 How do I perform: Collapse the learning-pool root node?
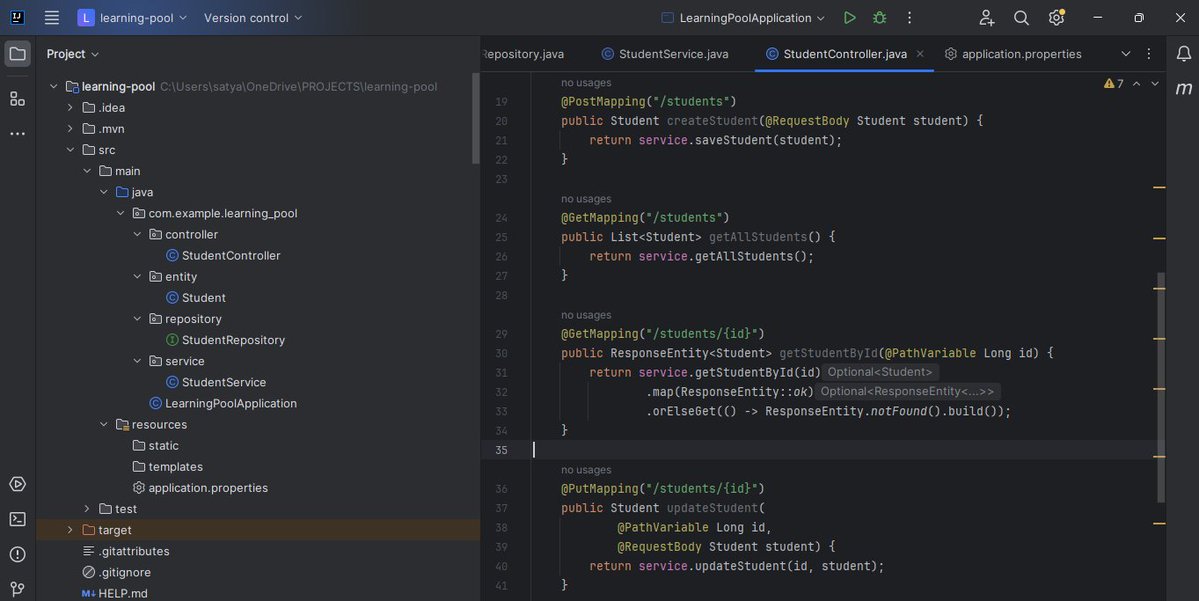(x=54, y=86)
